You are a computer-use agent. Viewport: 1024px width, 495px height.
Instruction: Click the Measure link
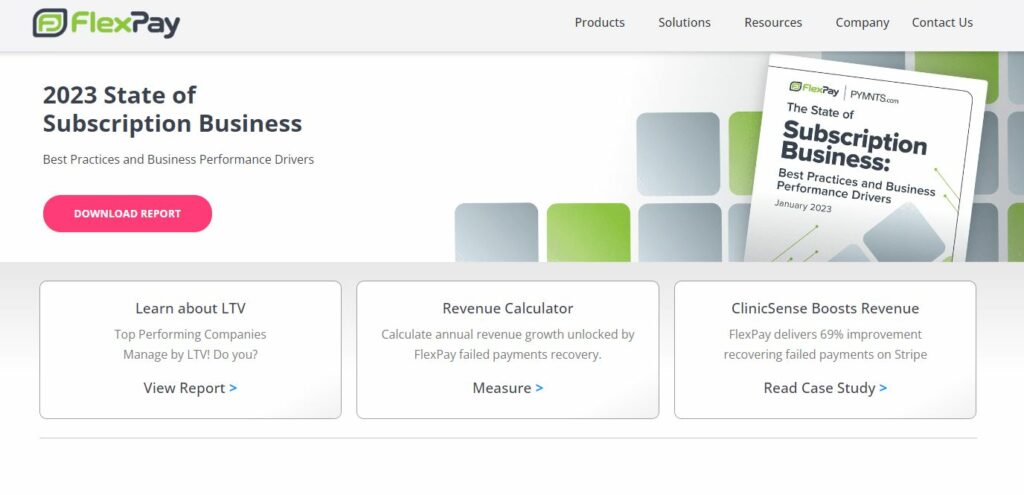(507, 388)
